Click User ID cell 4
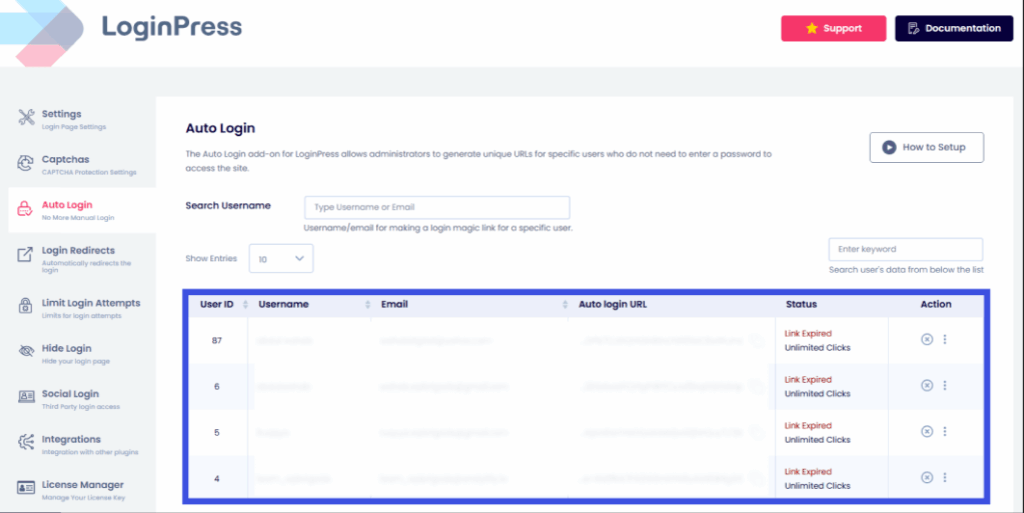Viewport: 1024px width, 513px height. (x=217, y=478)
